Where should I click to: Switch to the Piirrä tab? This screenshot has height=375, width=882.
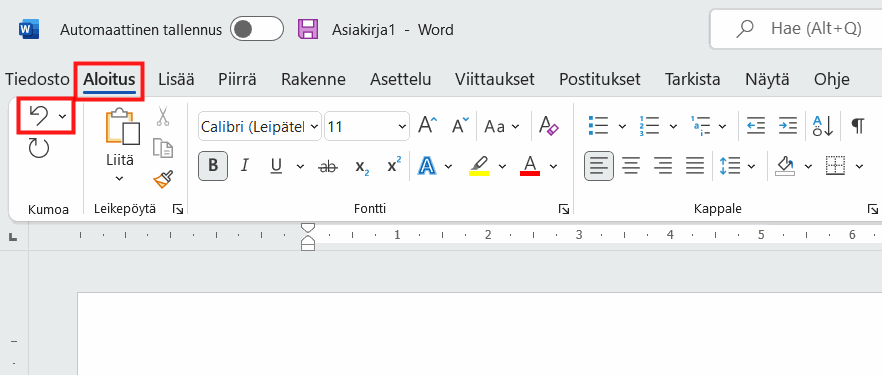[237, 79]
